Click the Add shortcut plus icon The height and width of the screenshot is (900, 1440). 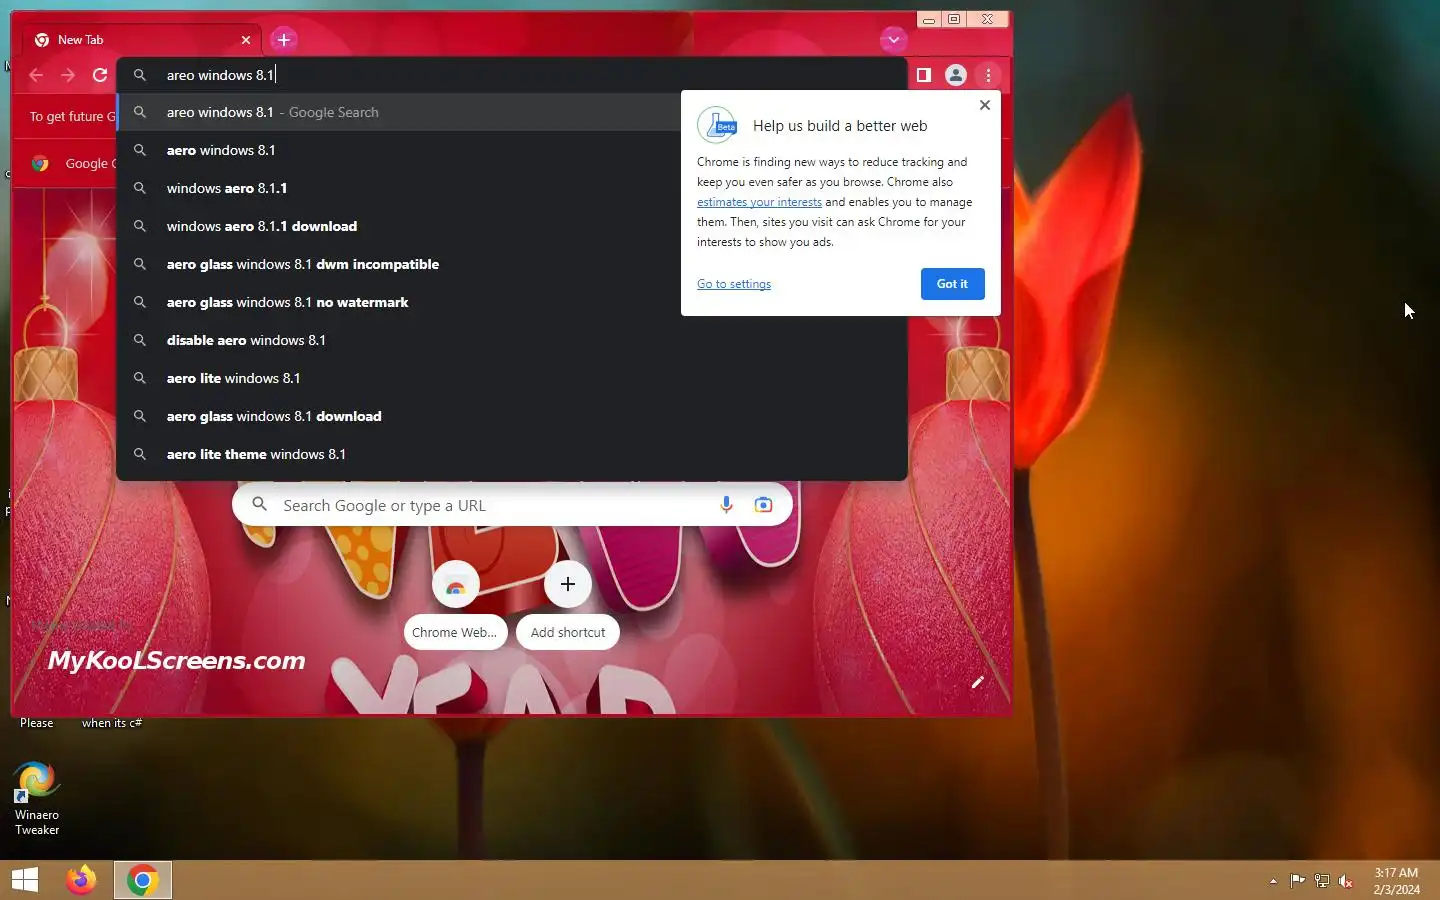pyautogui.click(x=568, y=584)
